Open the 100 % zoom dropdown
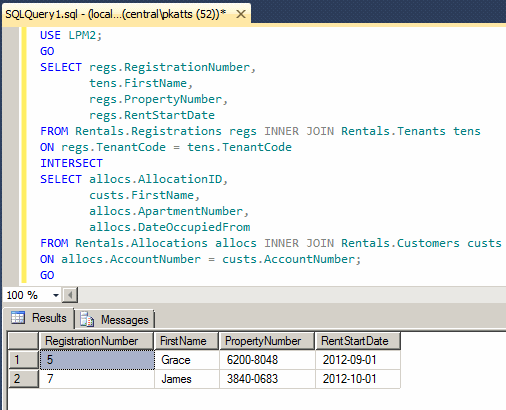Image resolution: width=506 pixels, height=410 pixels. (x=56, y=295)
